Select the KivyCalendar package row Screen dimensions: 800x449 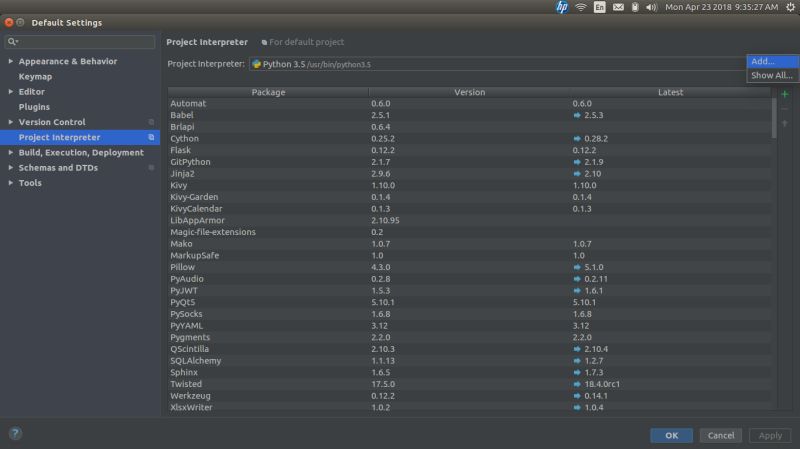[469, 209]
